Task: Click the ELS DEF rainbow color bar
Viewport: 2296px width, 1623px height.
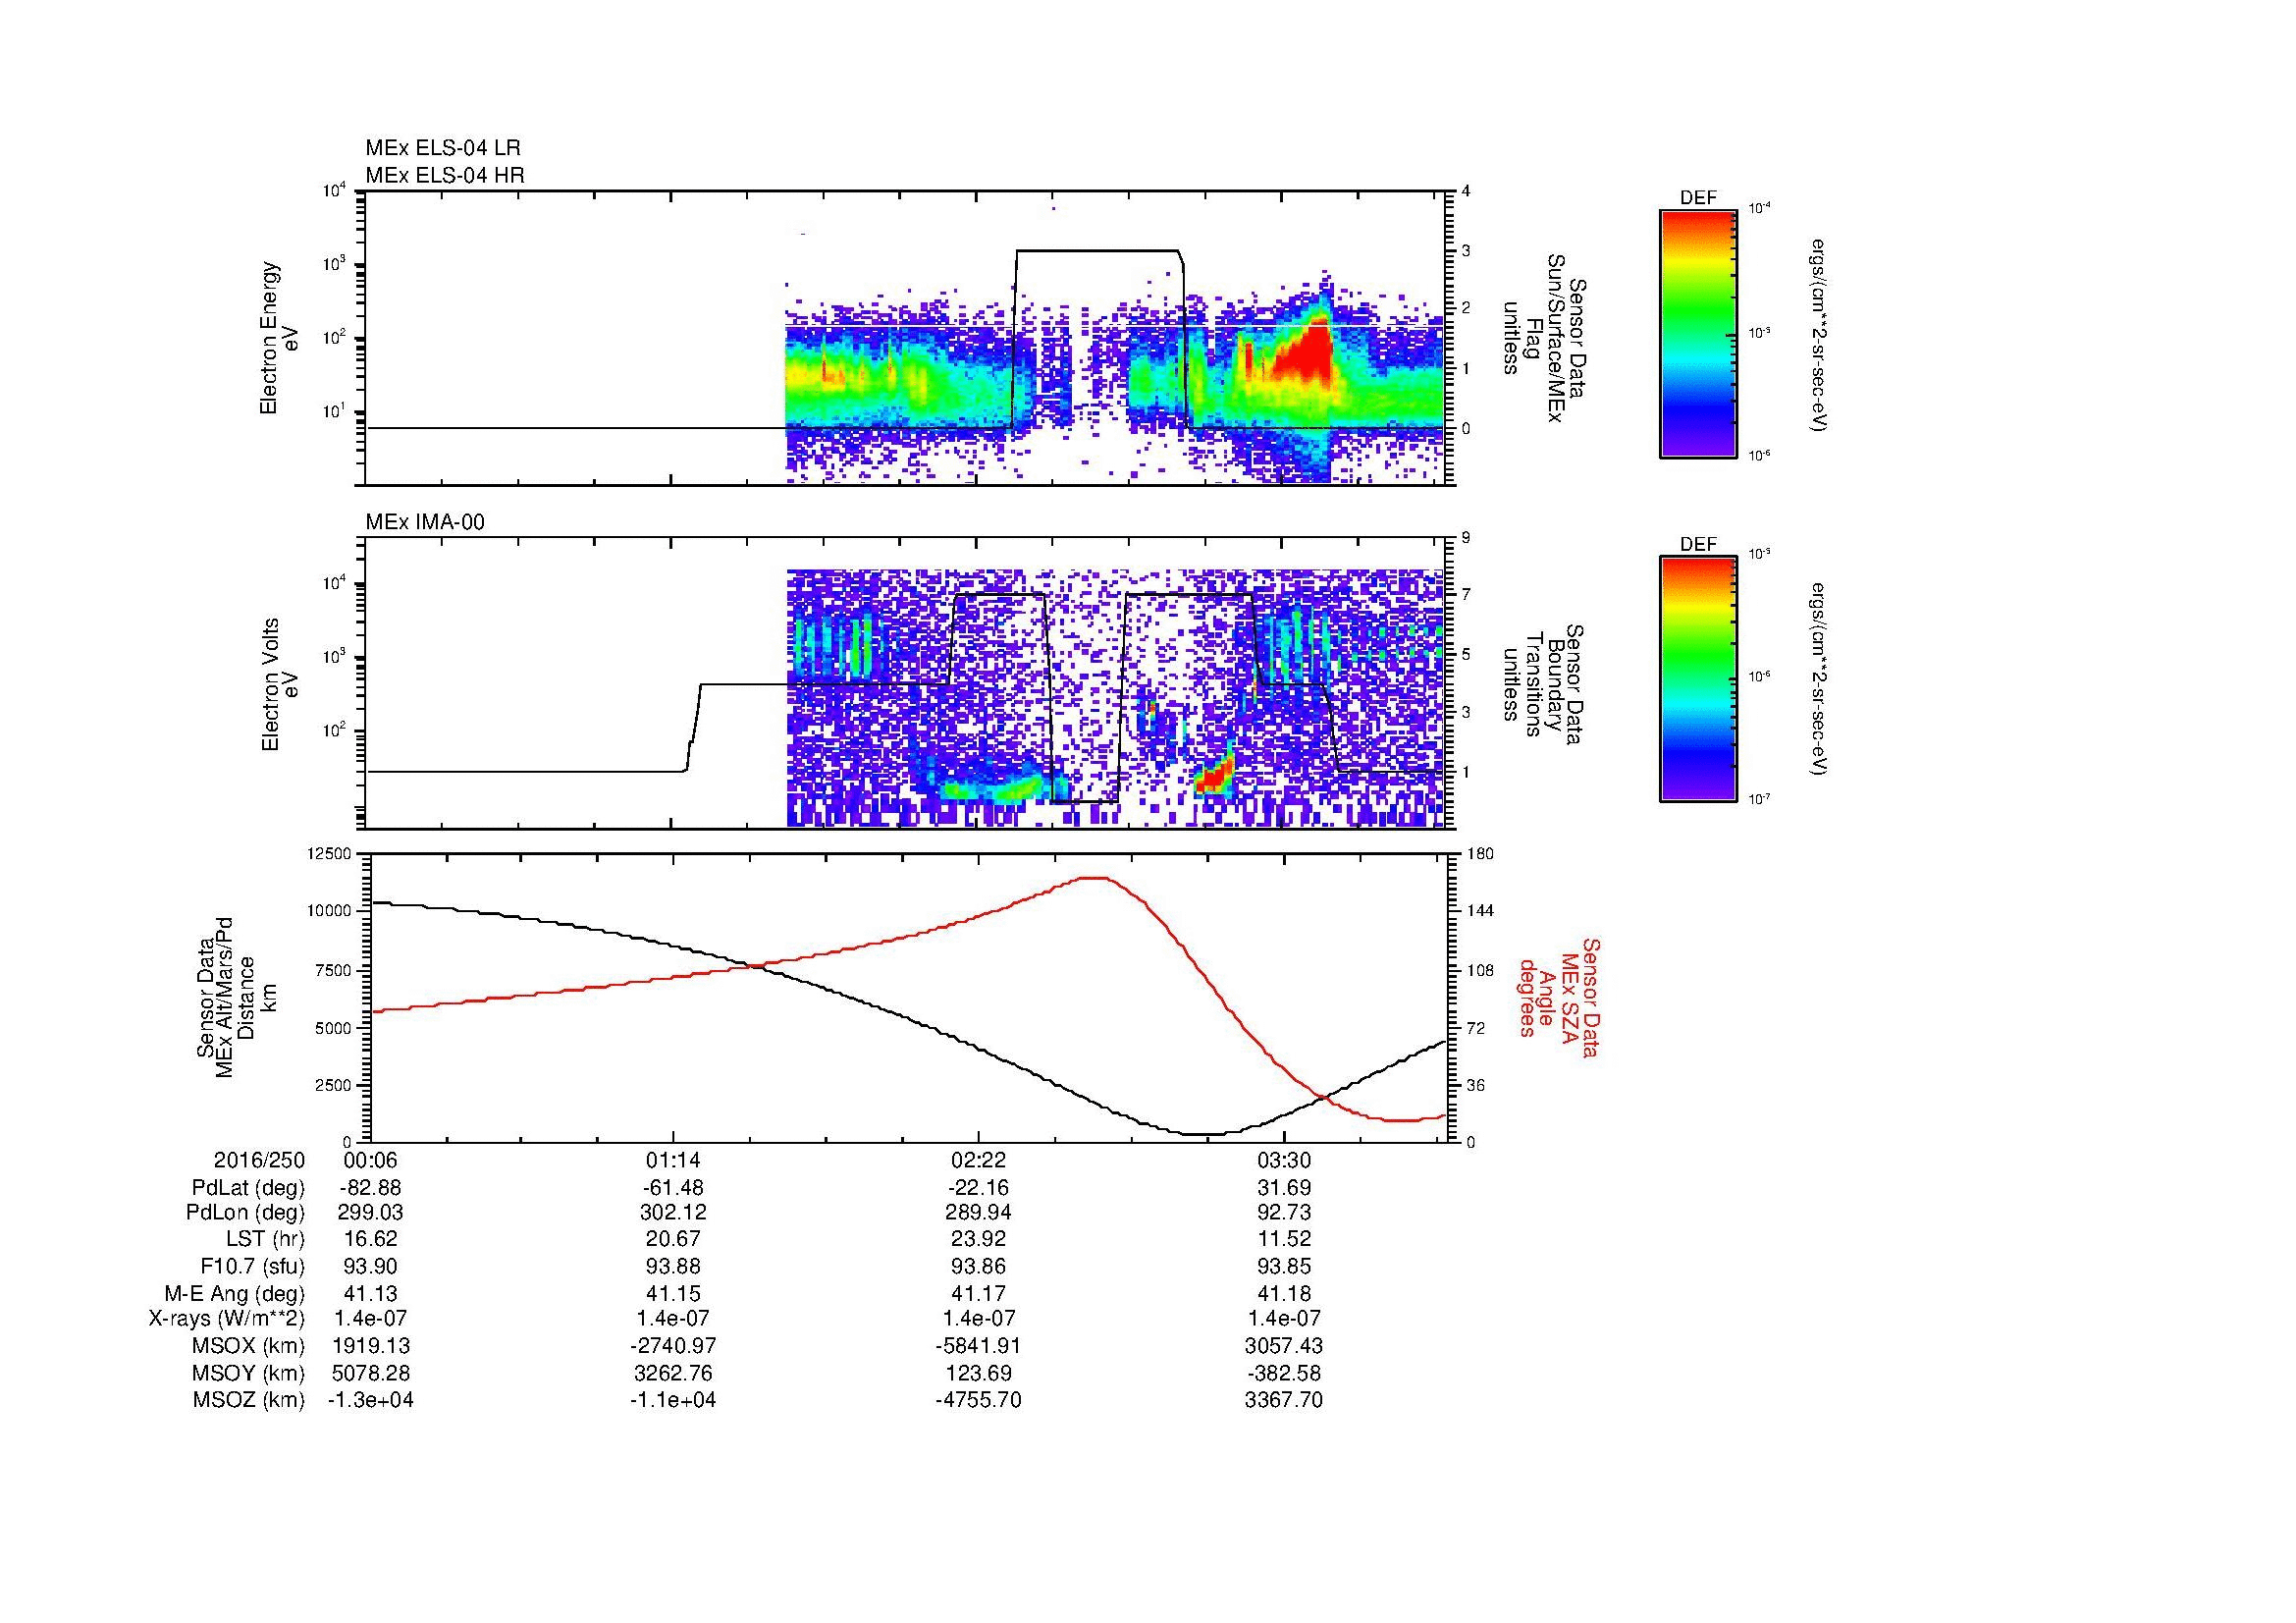Action: (x=1698, y=334)
